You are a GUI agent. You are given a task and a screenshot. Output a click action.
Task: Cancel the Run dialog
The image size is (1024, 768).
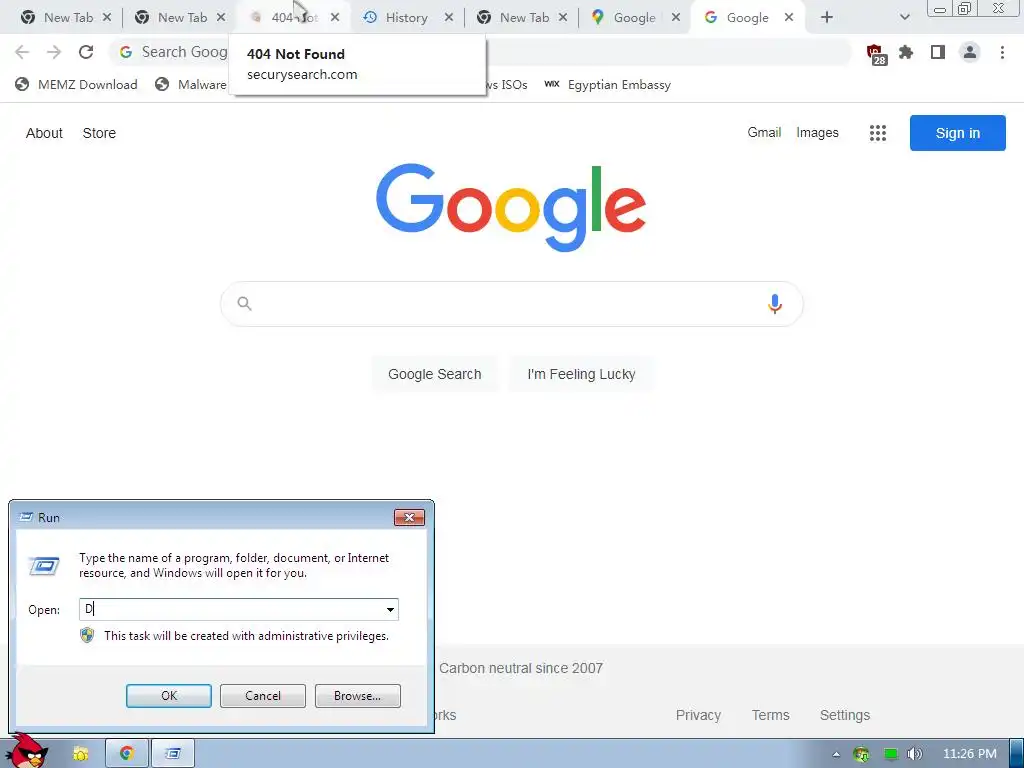coord(263,696)
